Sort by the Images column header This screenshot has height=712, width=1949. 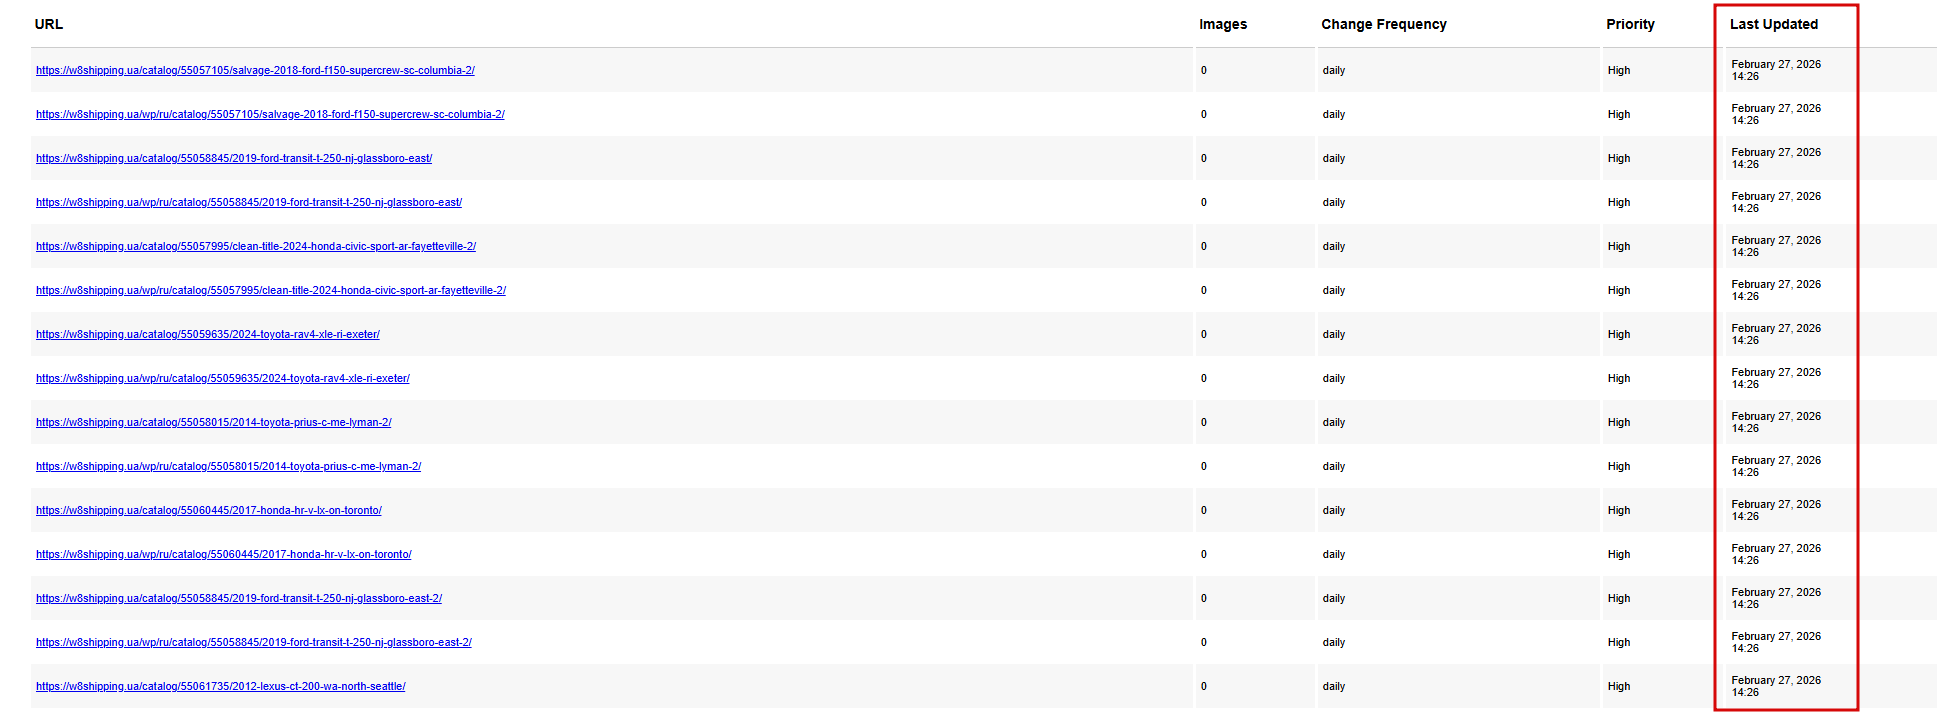(x=1223, y=24)
